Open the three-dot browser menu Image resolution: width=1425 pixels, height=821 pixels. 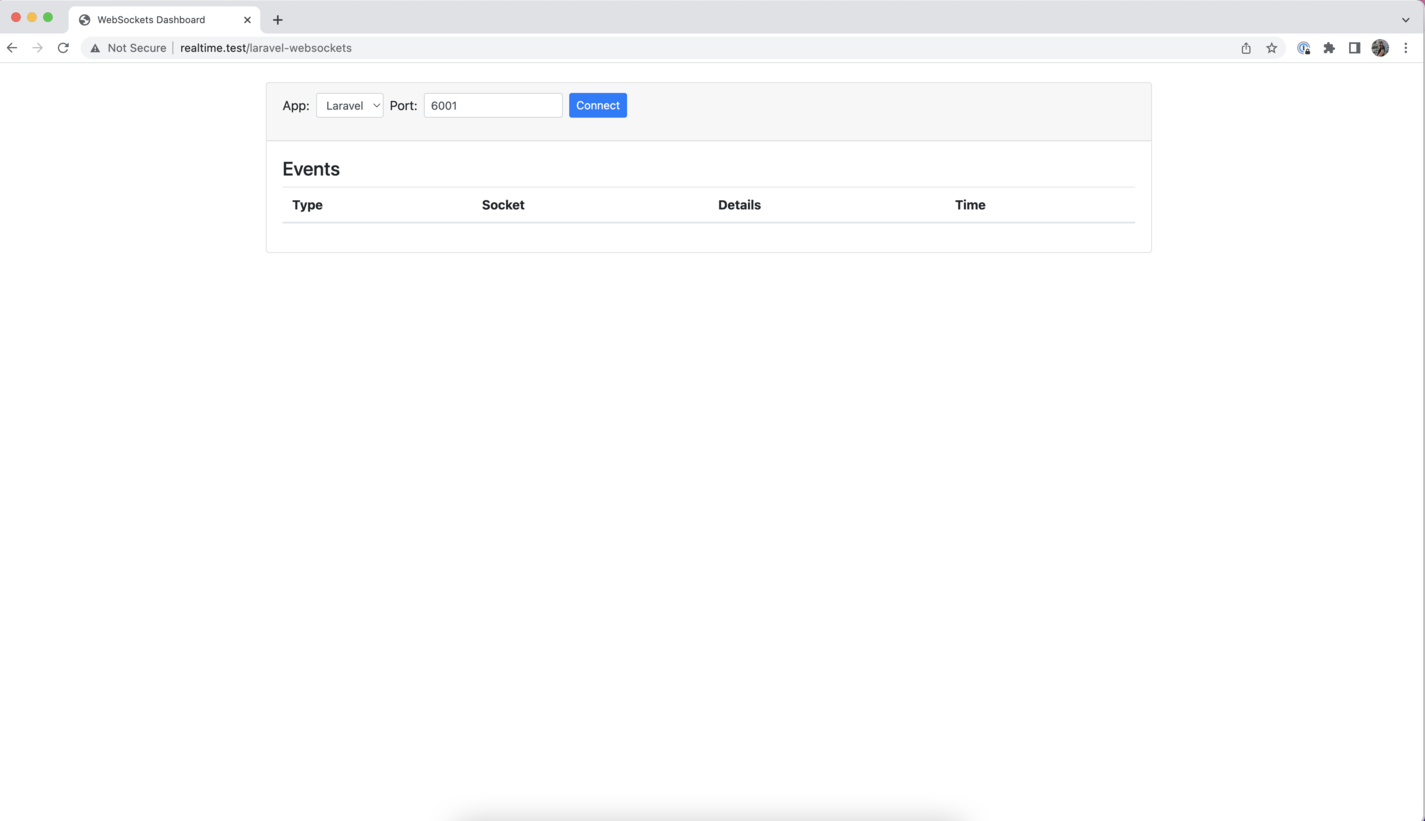(1406, 47)
